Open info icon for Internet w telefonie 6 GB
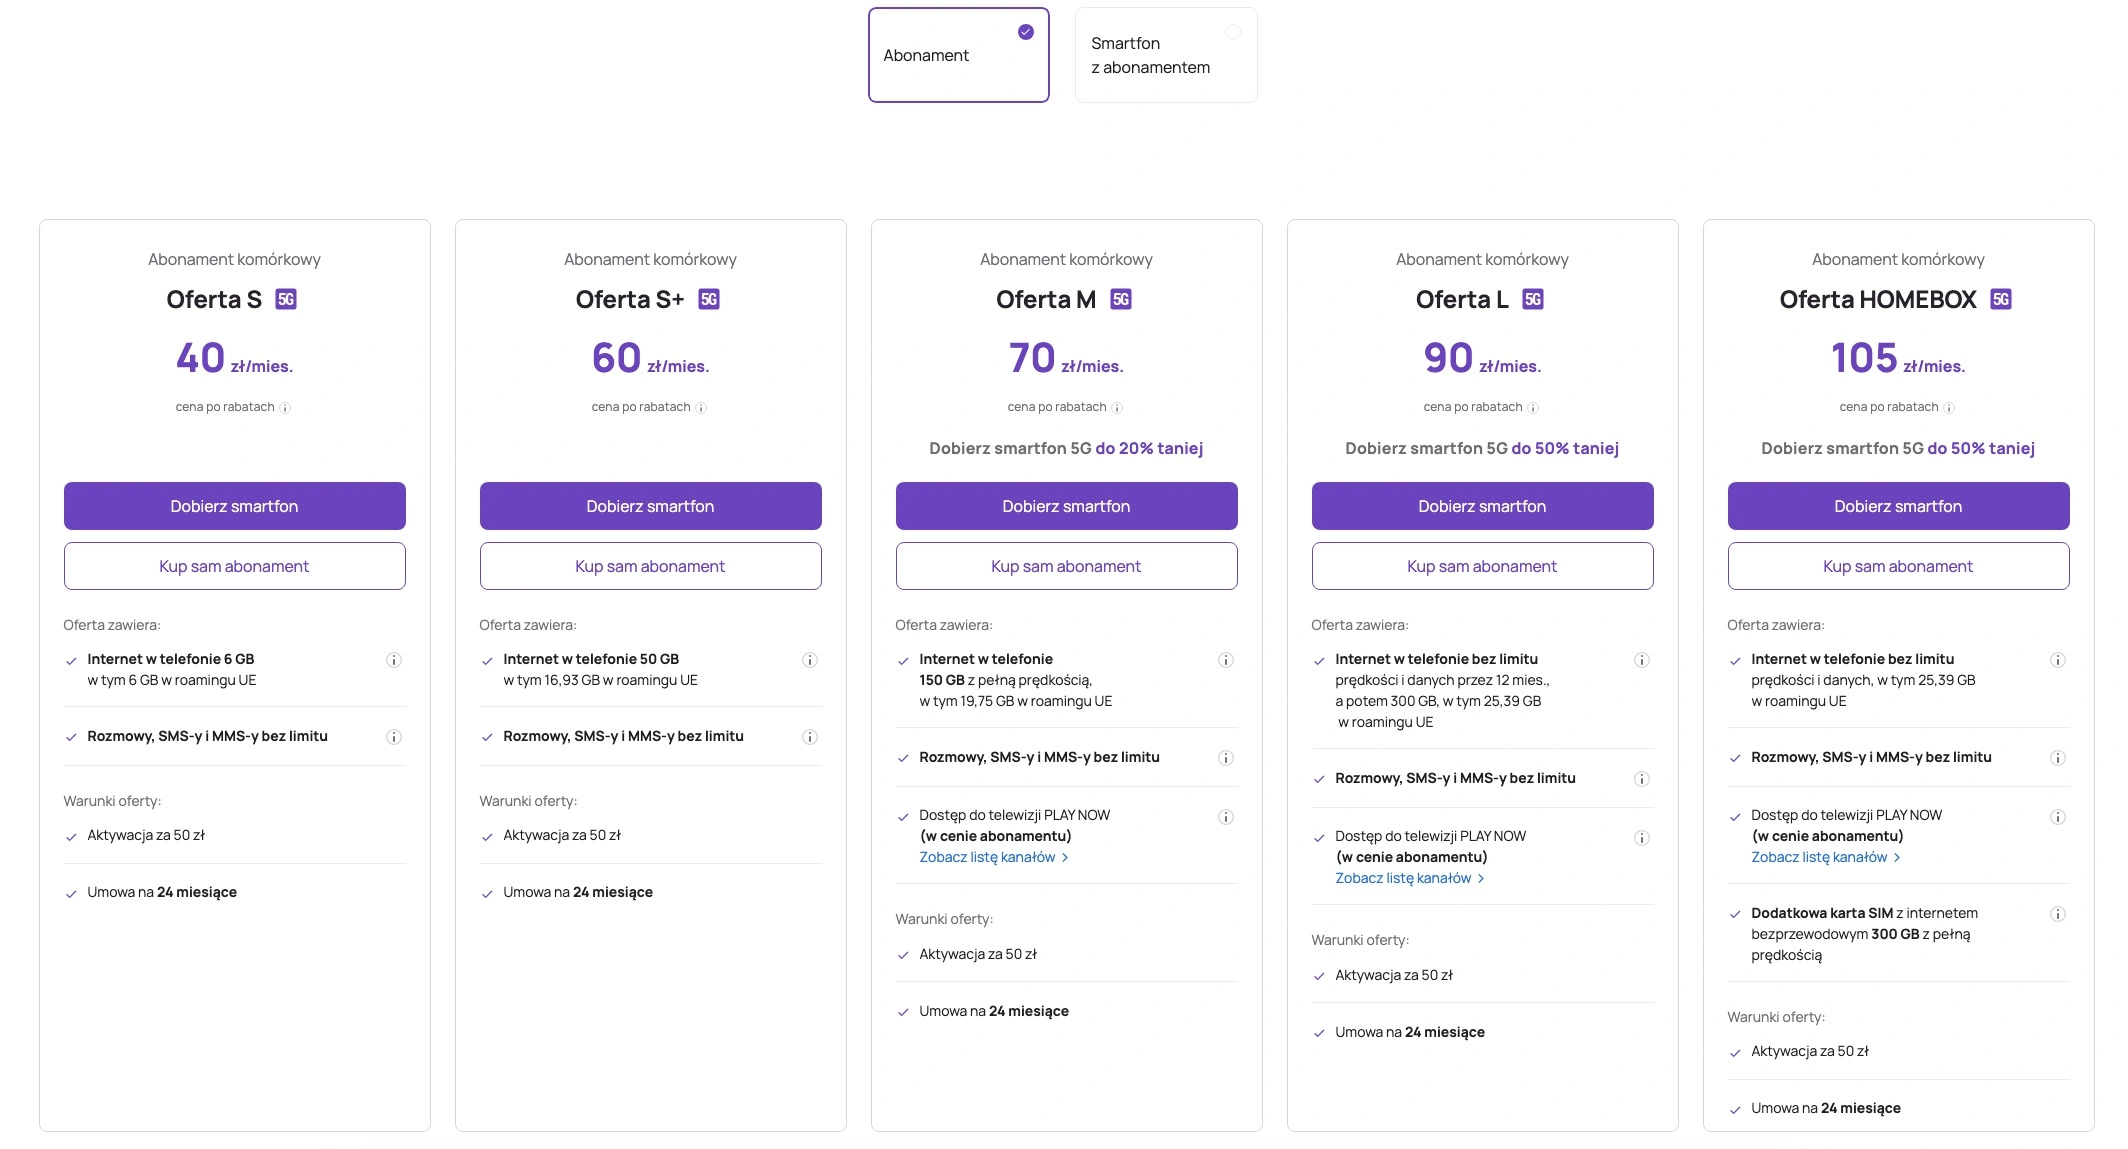Viewport: 2128px width, 1149px height. point(394,660)
